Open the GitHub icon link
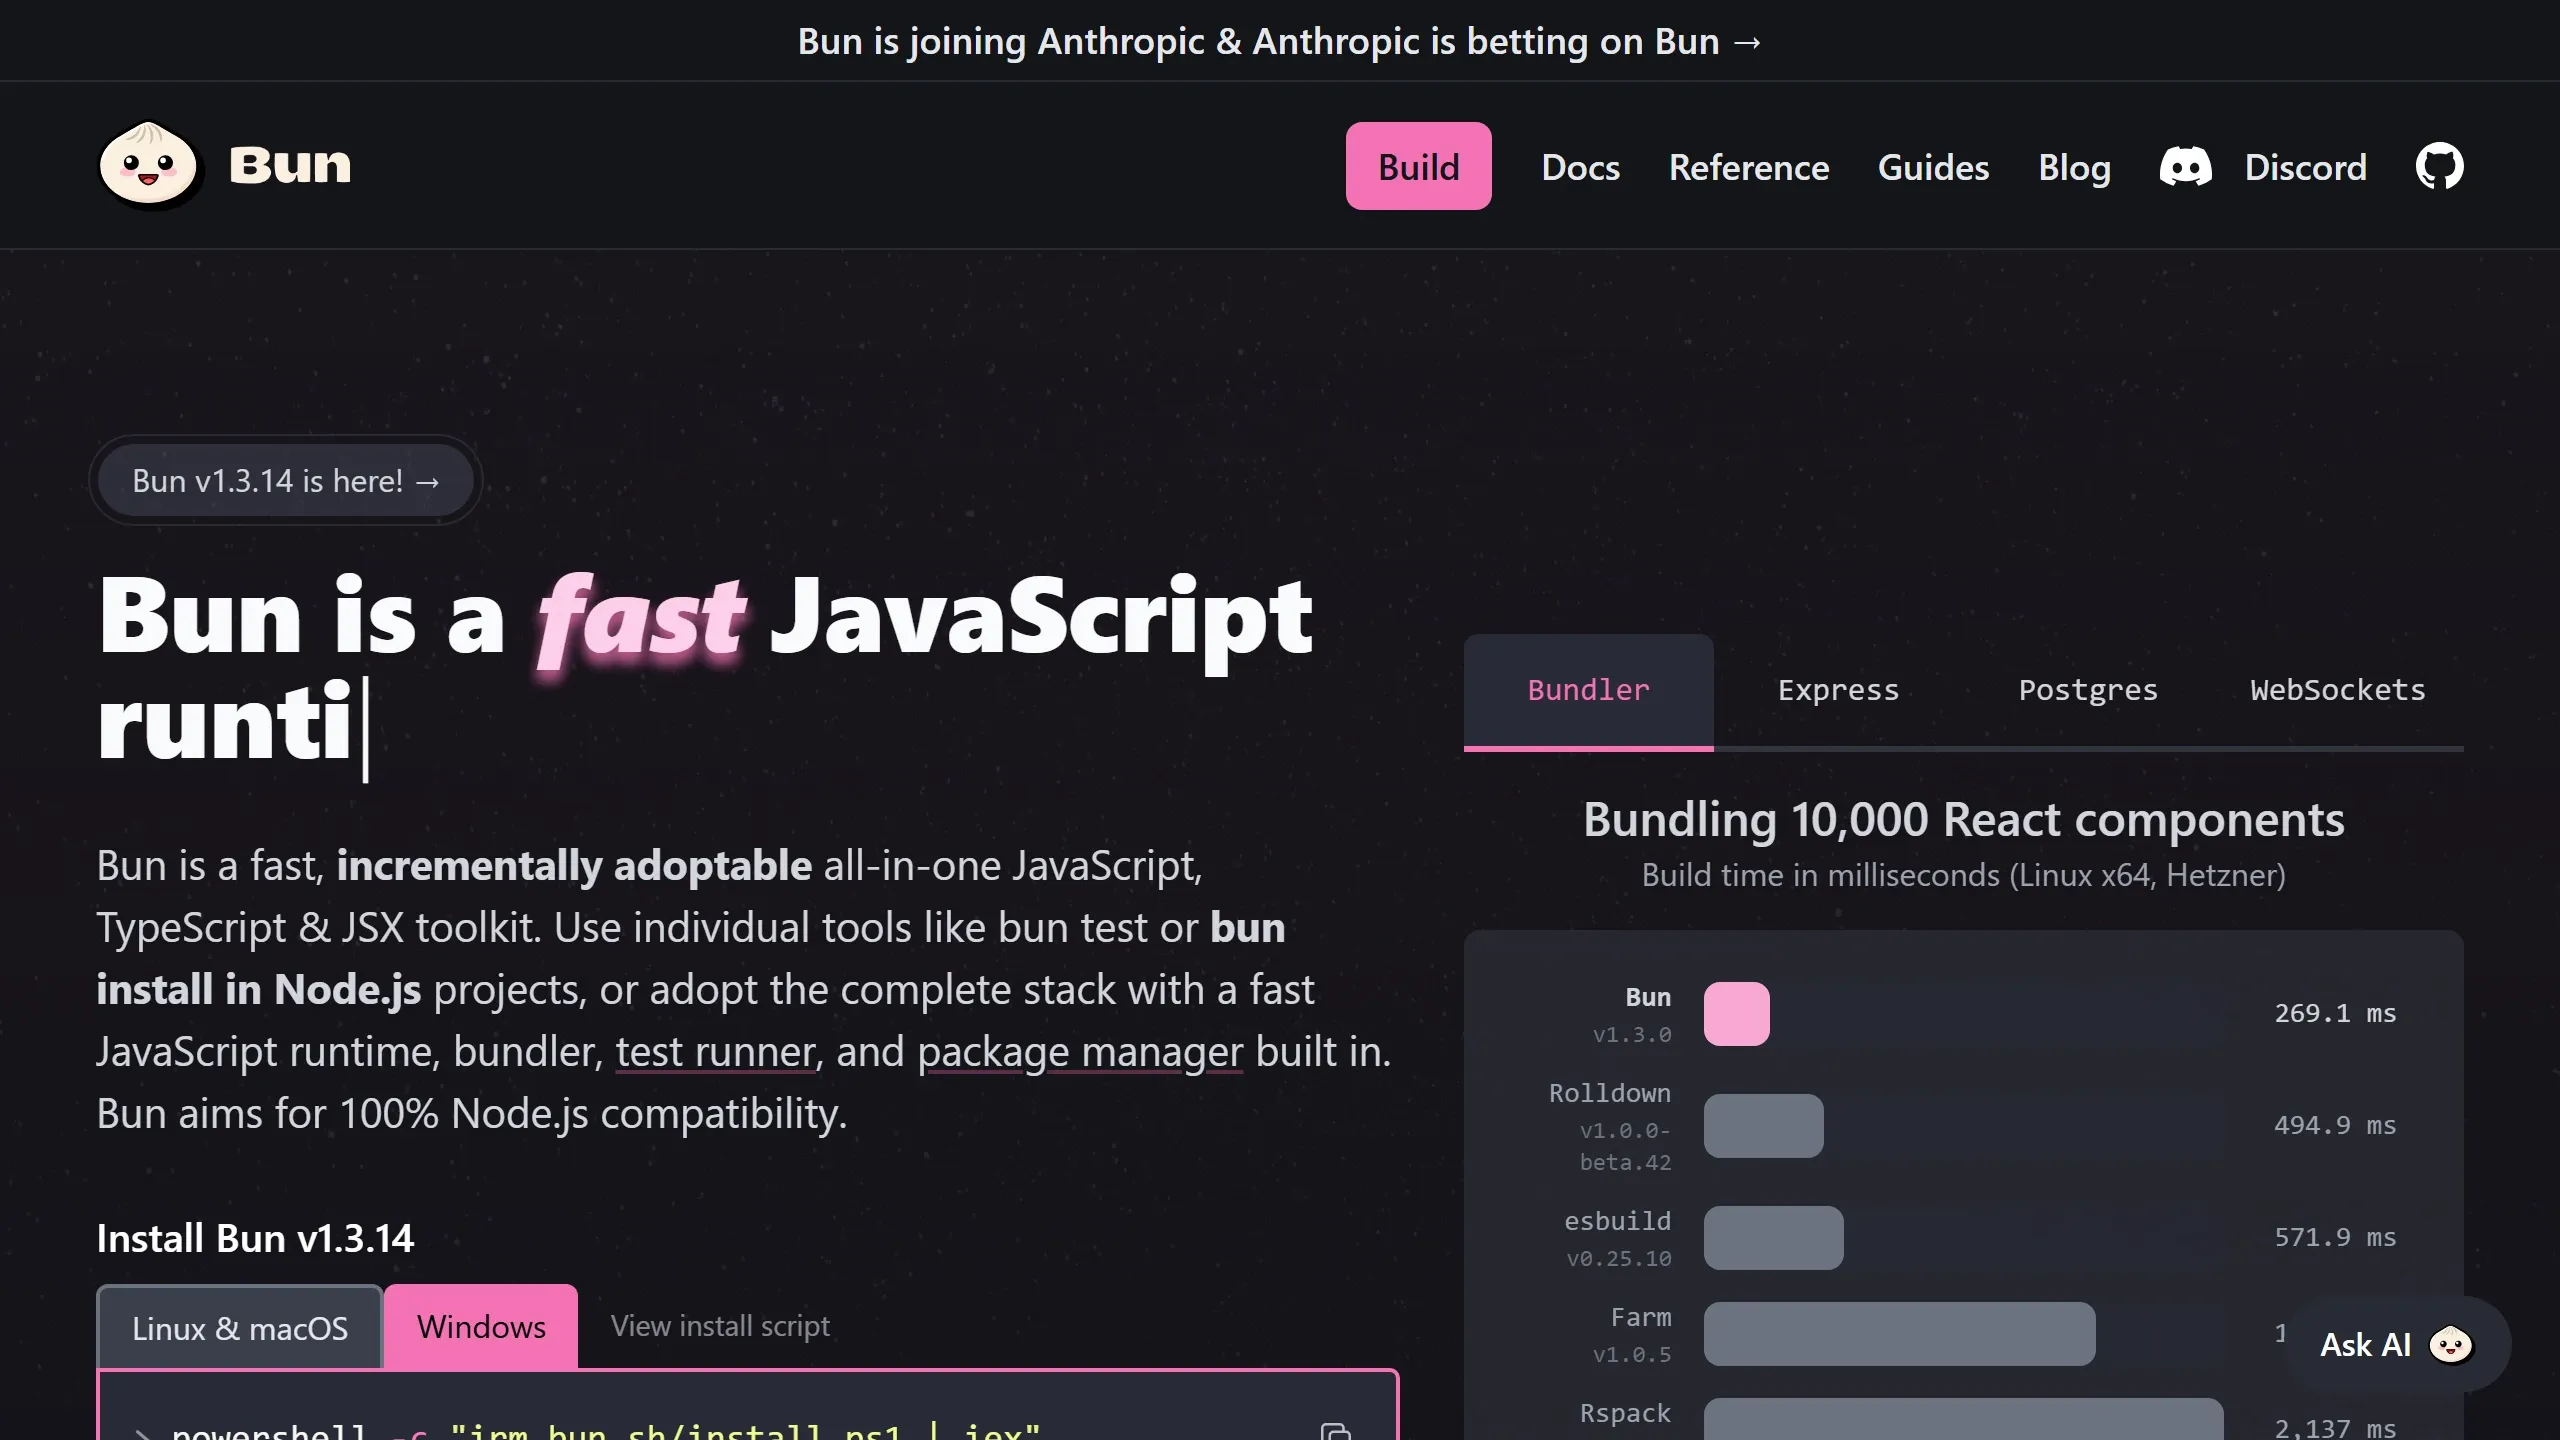The width and height of the screenshot is (2560, 1440). [x=2440, y=166]
